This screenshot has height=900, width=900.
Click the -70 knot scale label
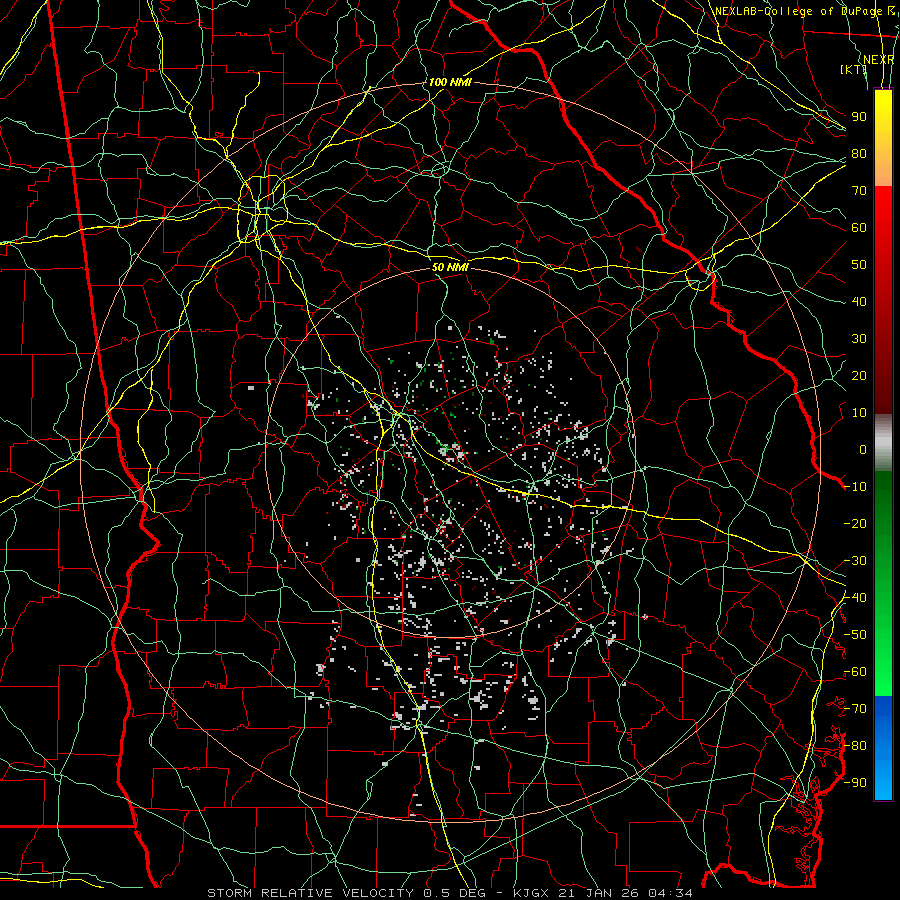[855, 709]
